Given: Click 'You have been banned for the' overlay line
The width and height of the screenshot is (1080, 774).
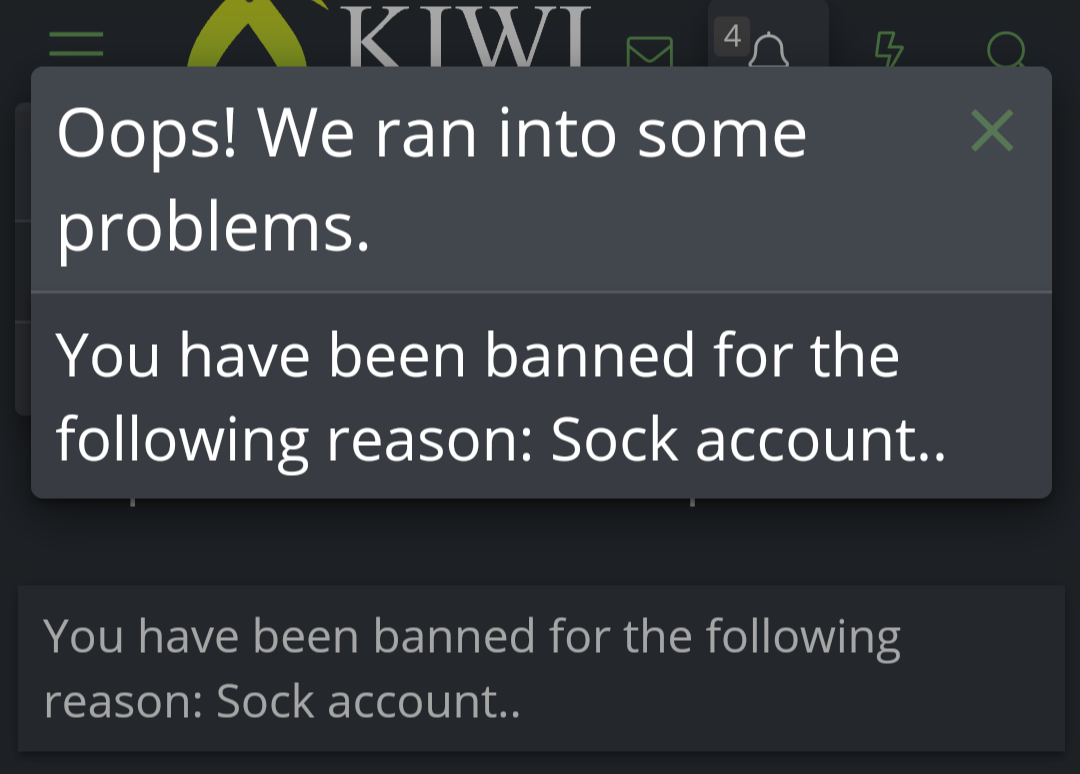Looking at the screenshot, I should point(477,355).
